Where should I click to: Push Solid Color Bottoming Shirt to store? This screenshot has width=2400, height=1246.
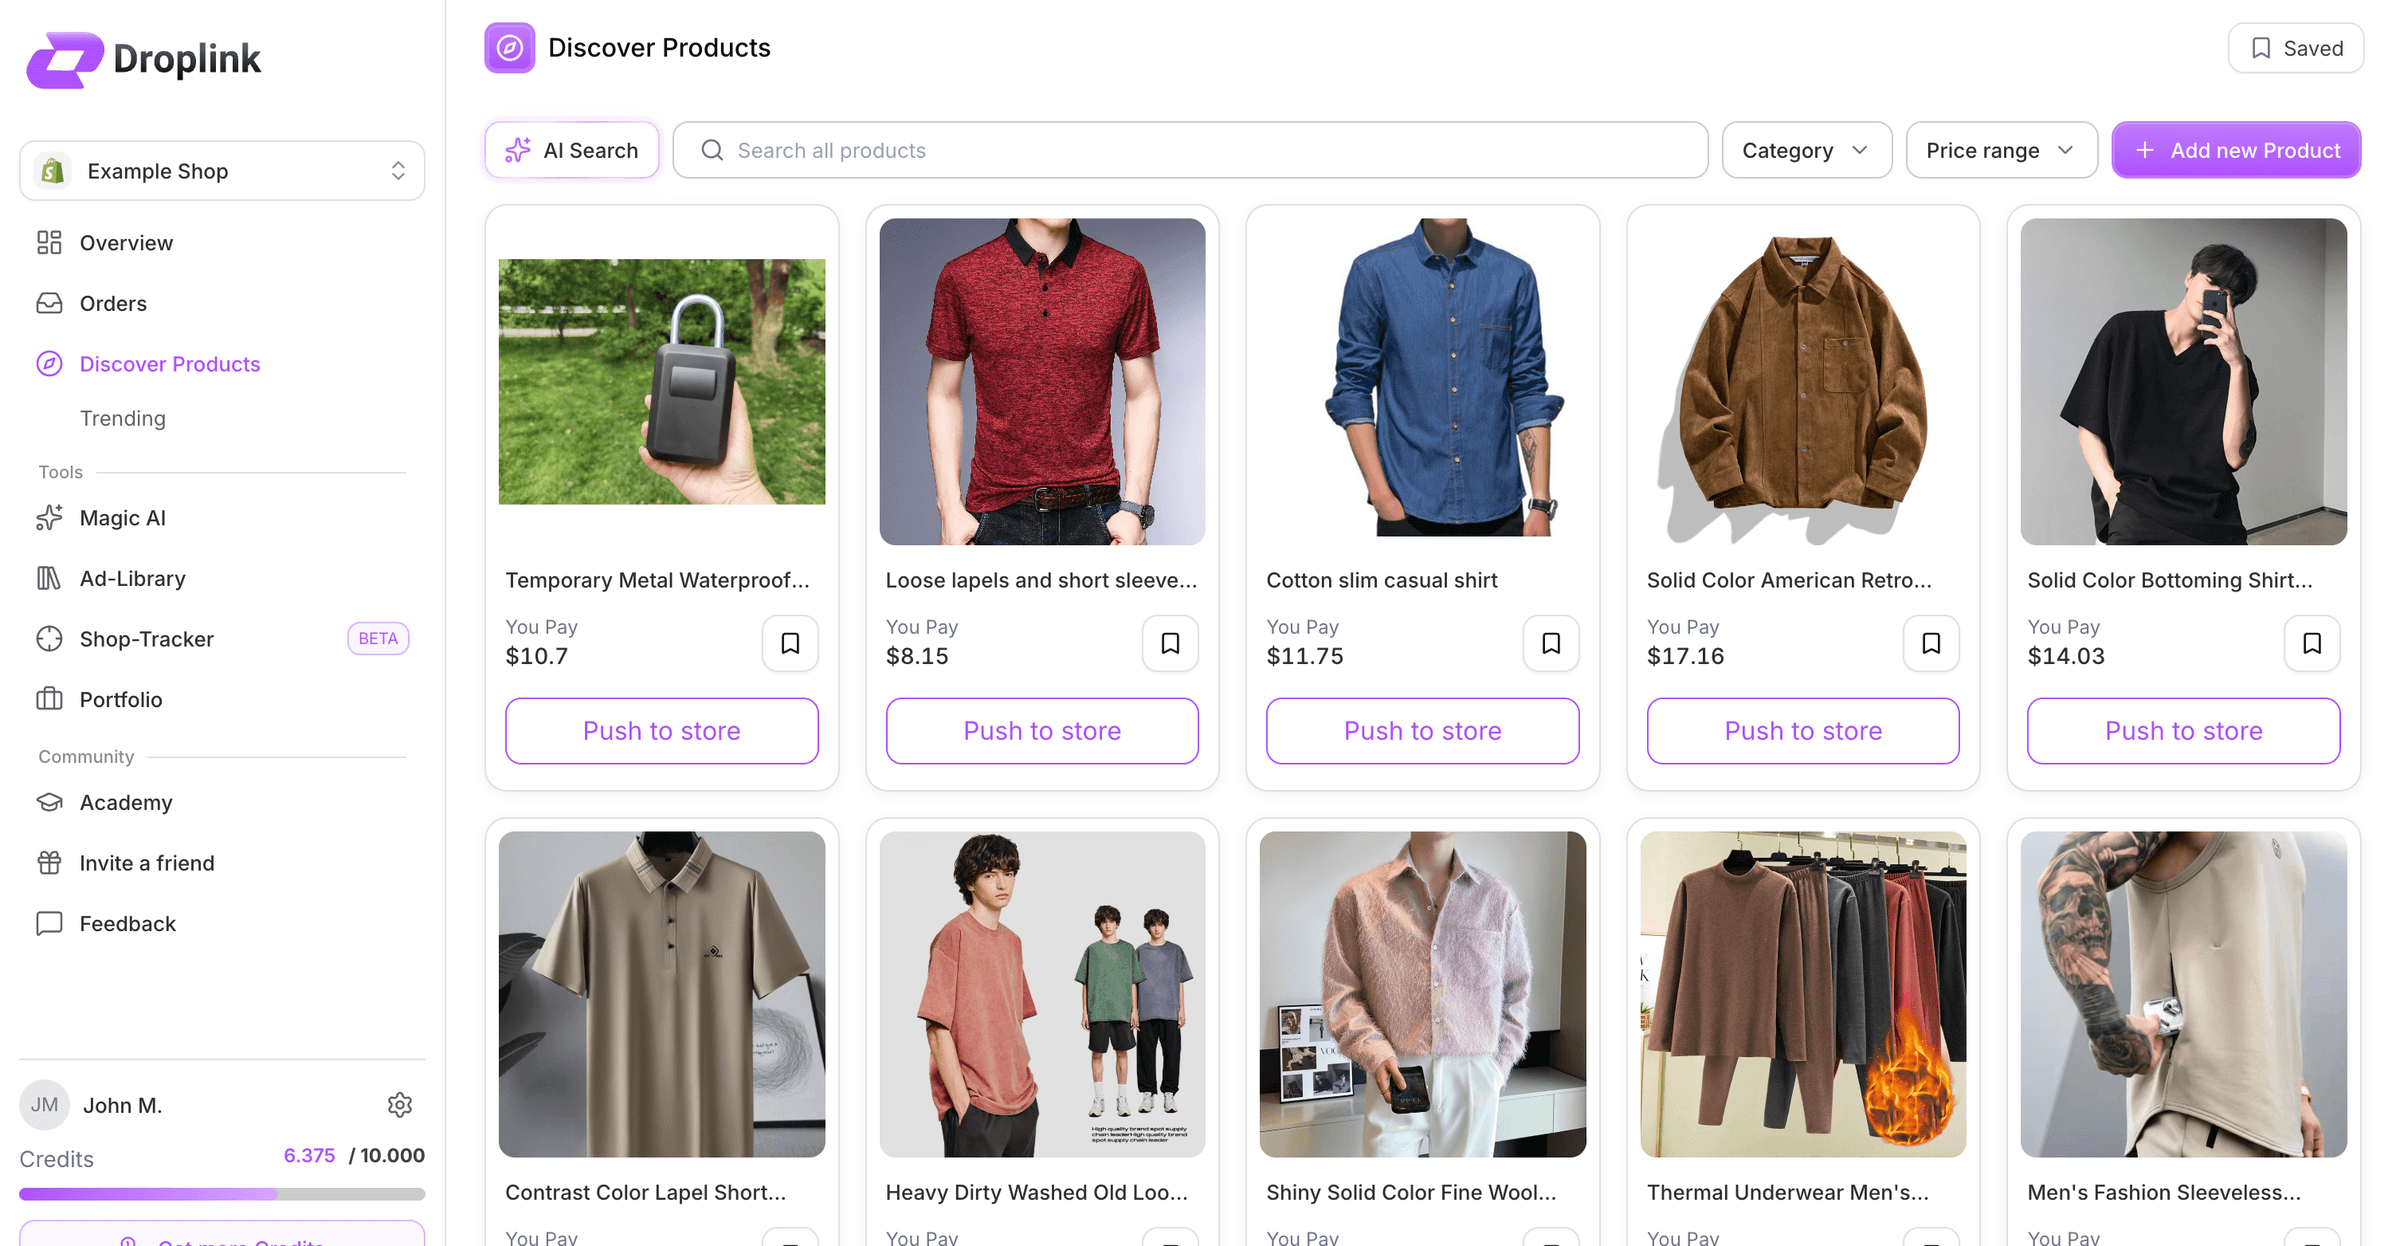click(x=2184, y=731)
